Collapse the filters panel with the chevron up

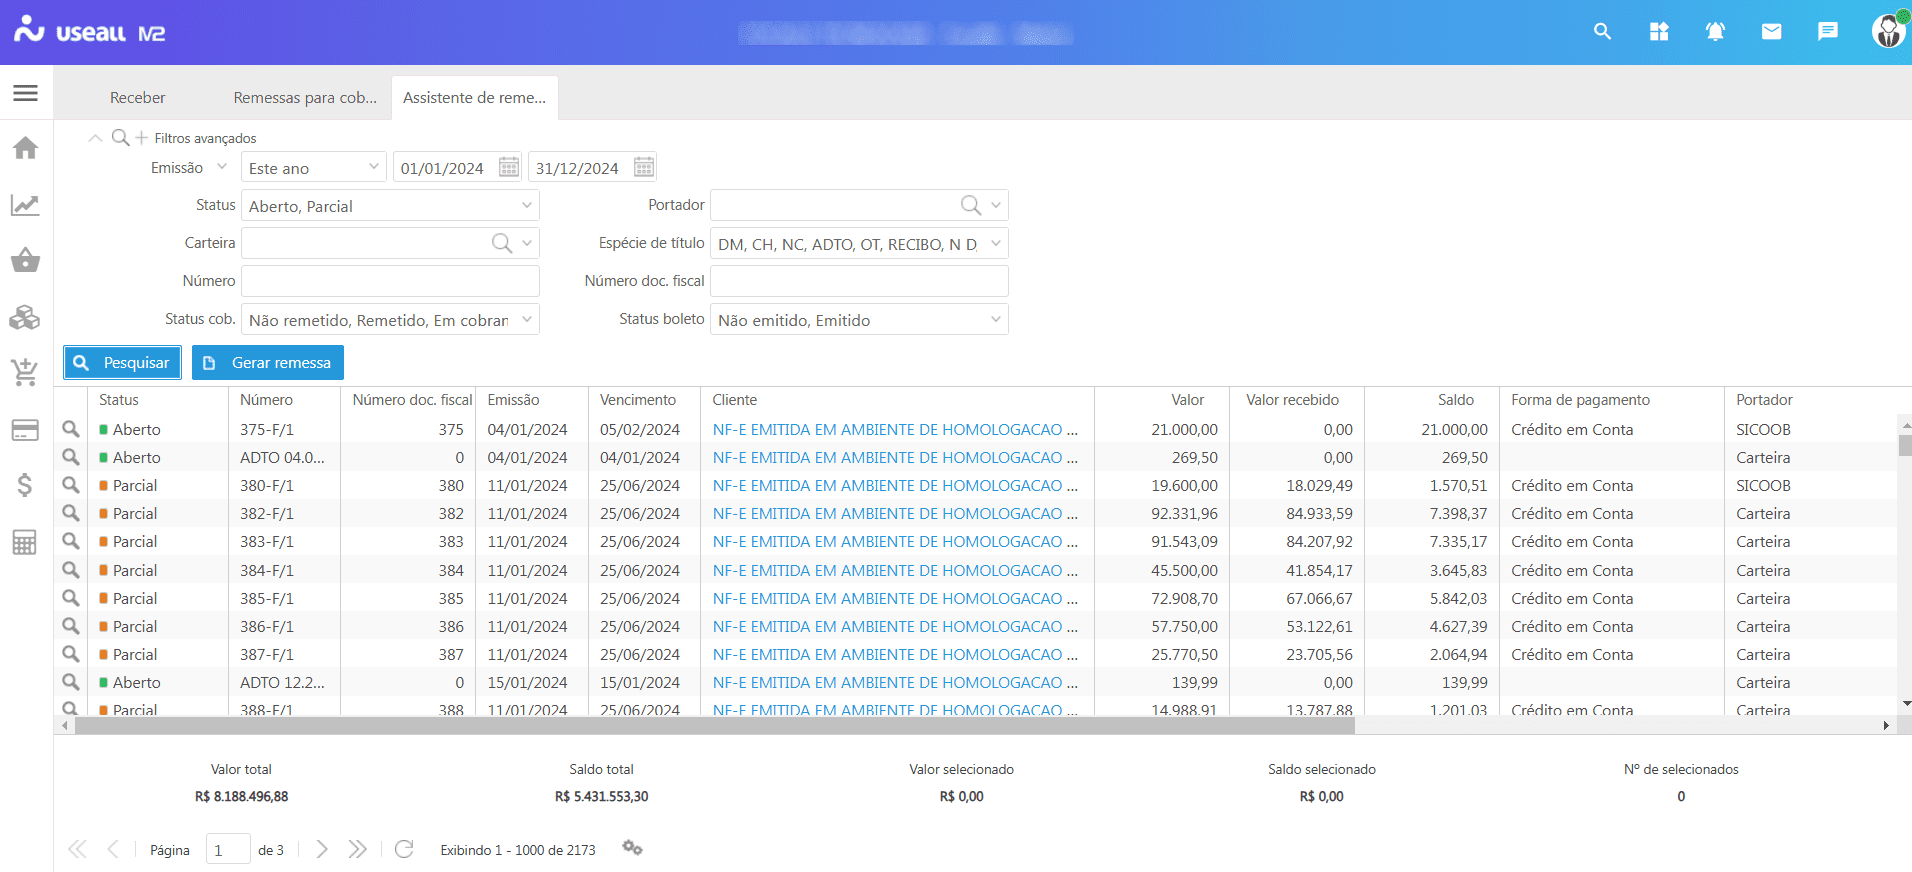coord(95,138)
